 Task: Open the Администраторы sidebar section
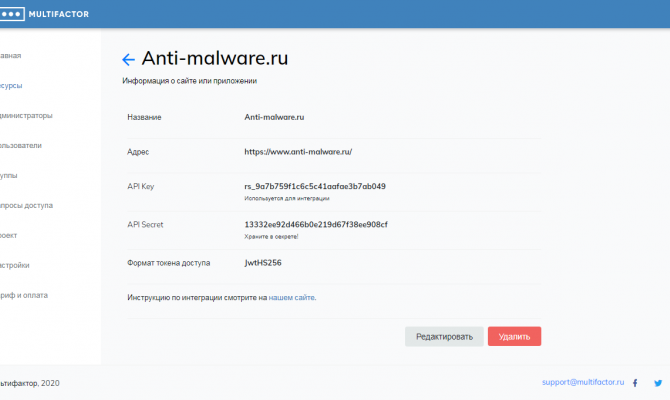[26, 115]
